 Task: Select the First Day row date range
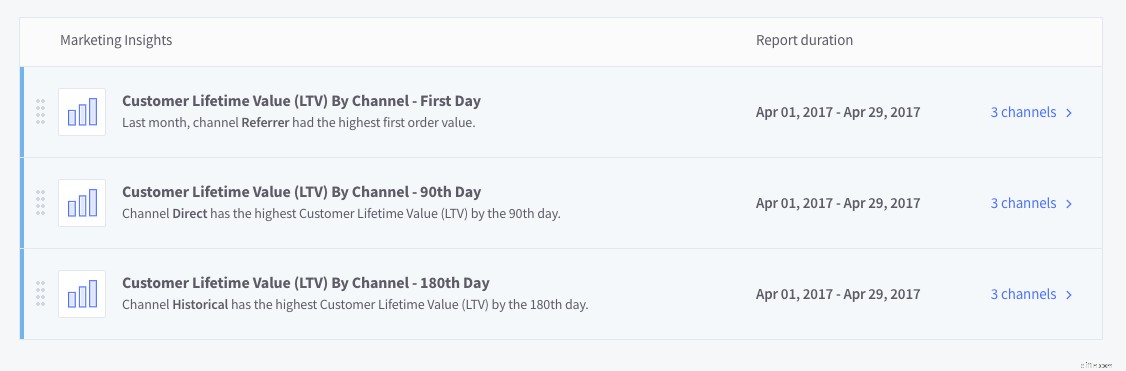838,112
